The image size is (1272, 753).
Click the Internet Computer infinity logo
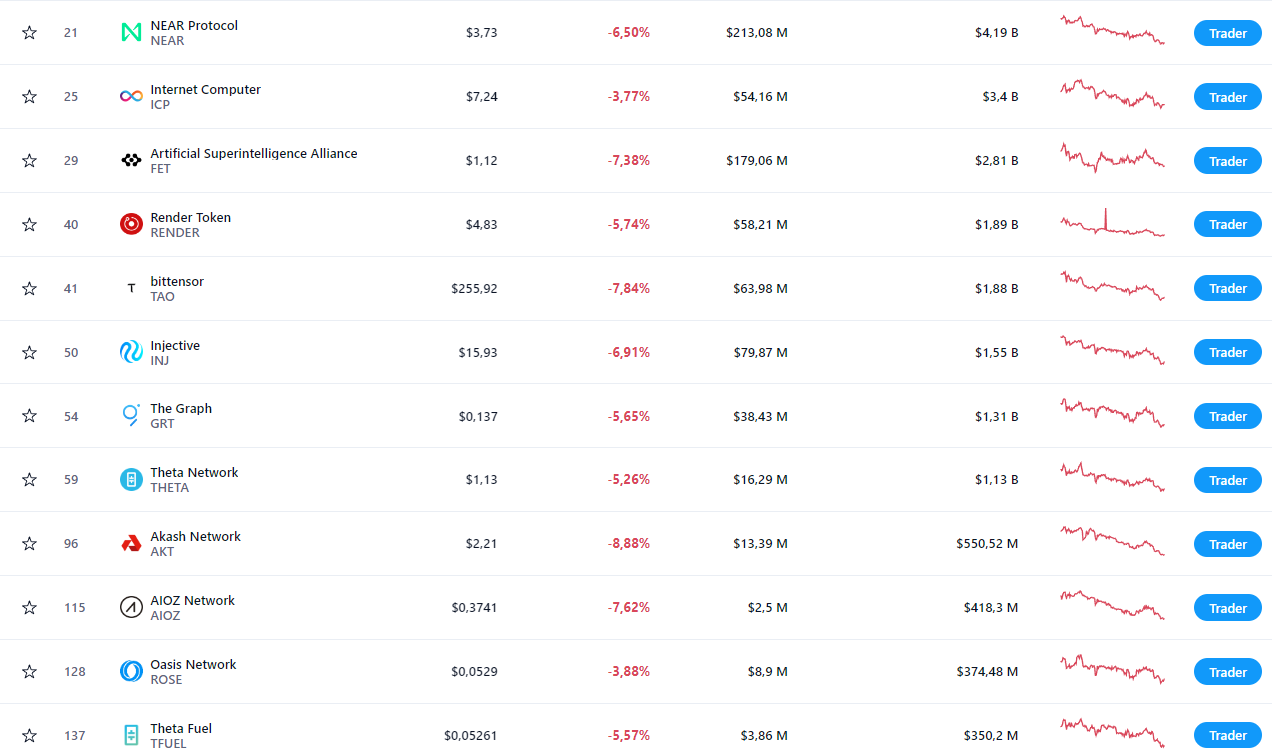click(x=131, y=96)
